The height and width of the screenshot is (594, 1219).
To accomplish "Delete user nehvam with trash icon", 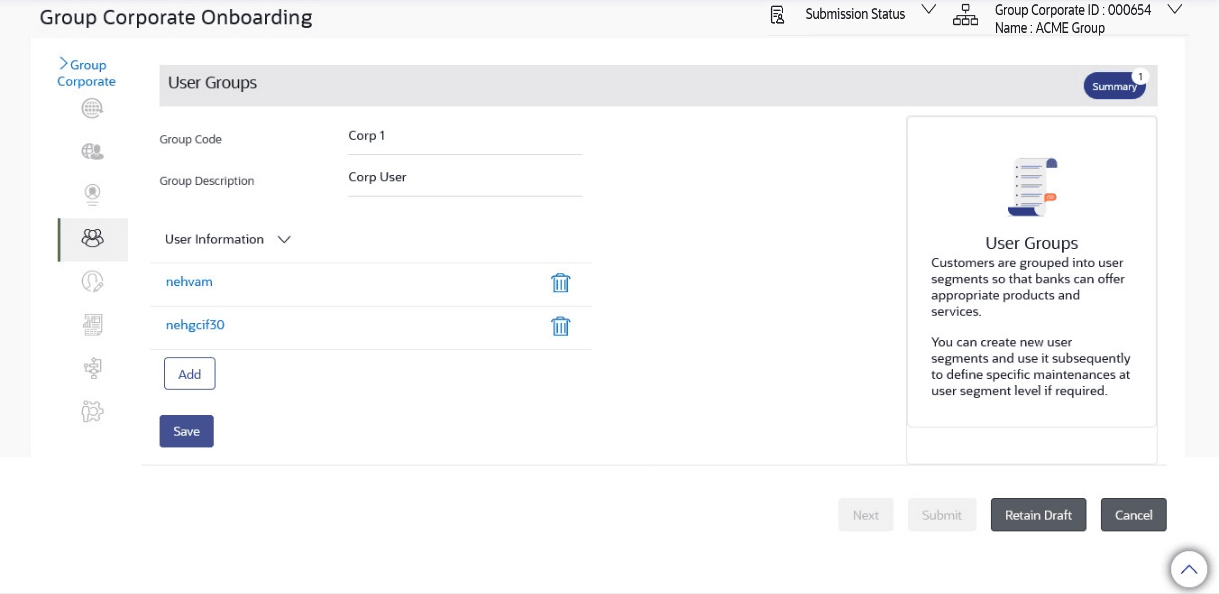I will click(x=560, y=283).
